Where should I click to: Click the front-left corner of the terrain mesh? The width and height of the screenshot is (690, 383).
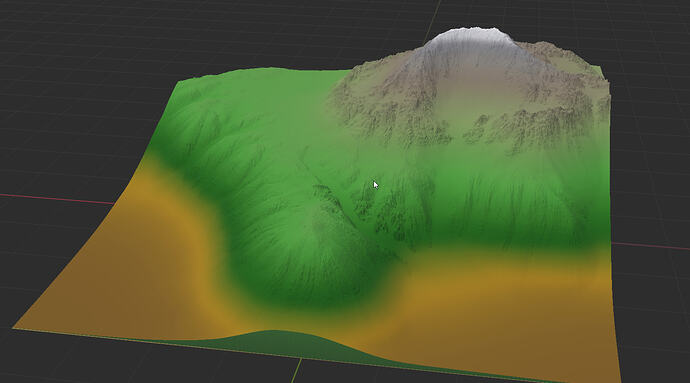(x=14, y=328)
